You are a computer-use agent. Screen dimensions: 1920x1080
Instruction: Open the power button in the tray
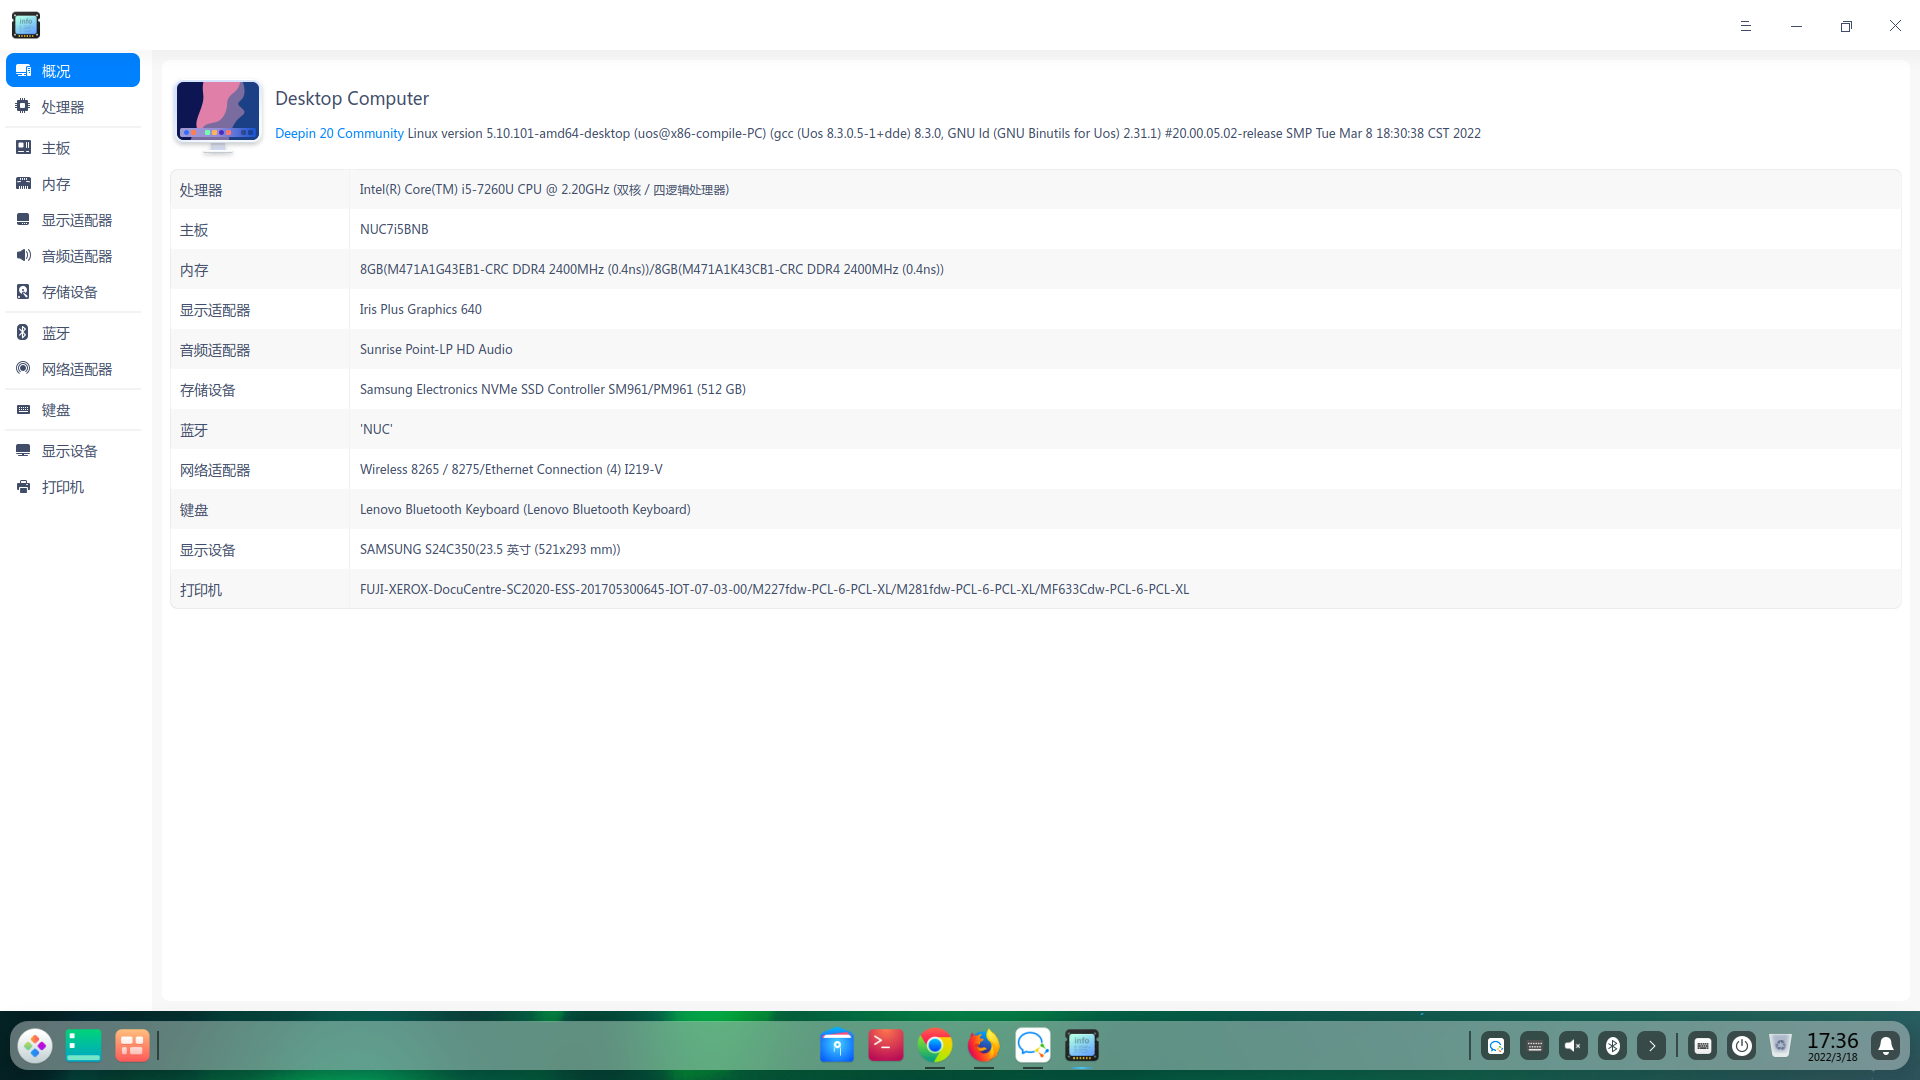1741,1046
